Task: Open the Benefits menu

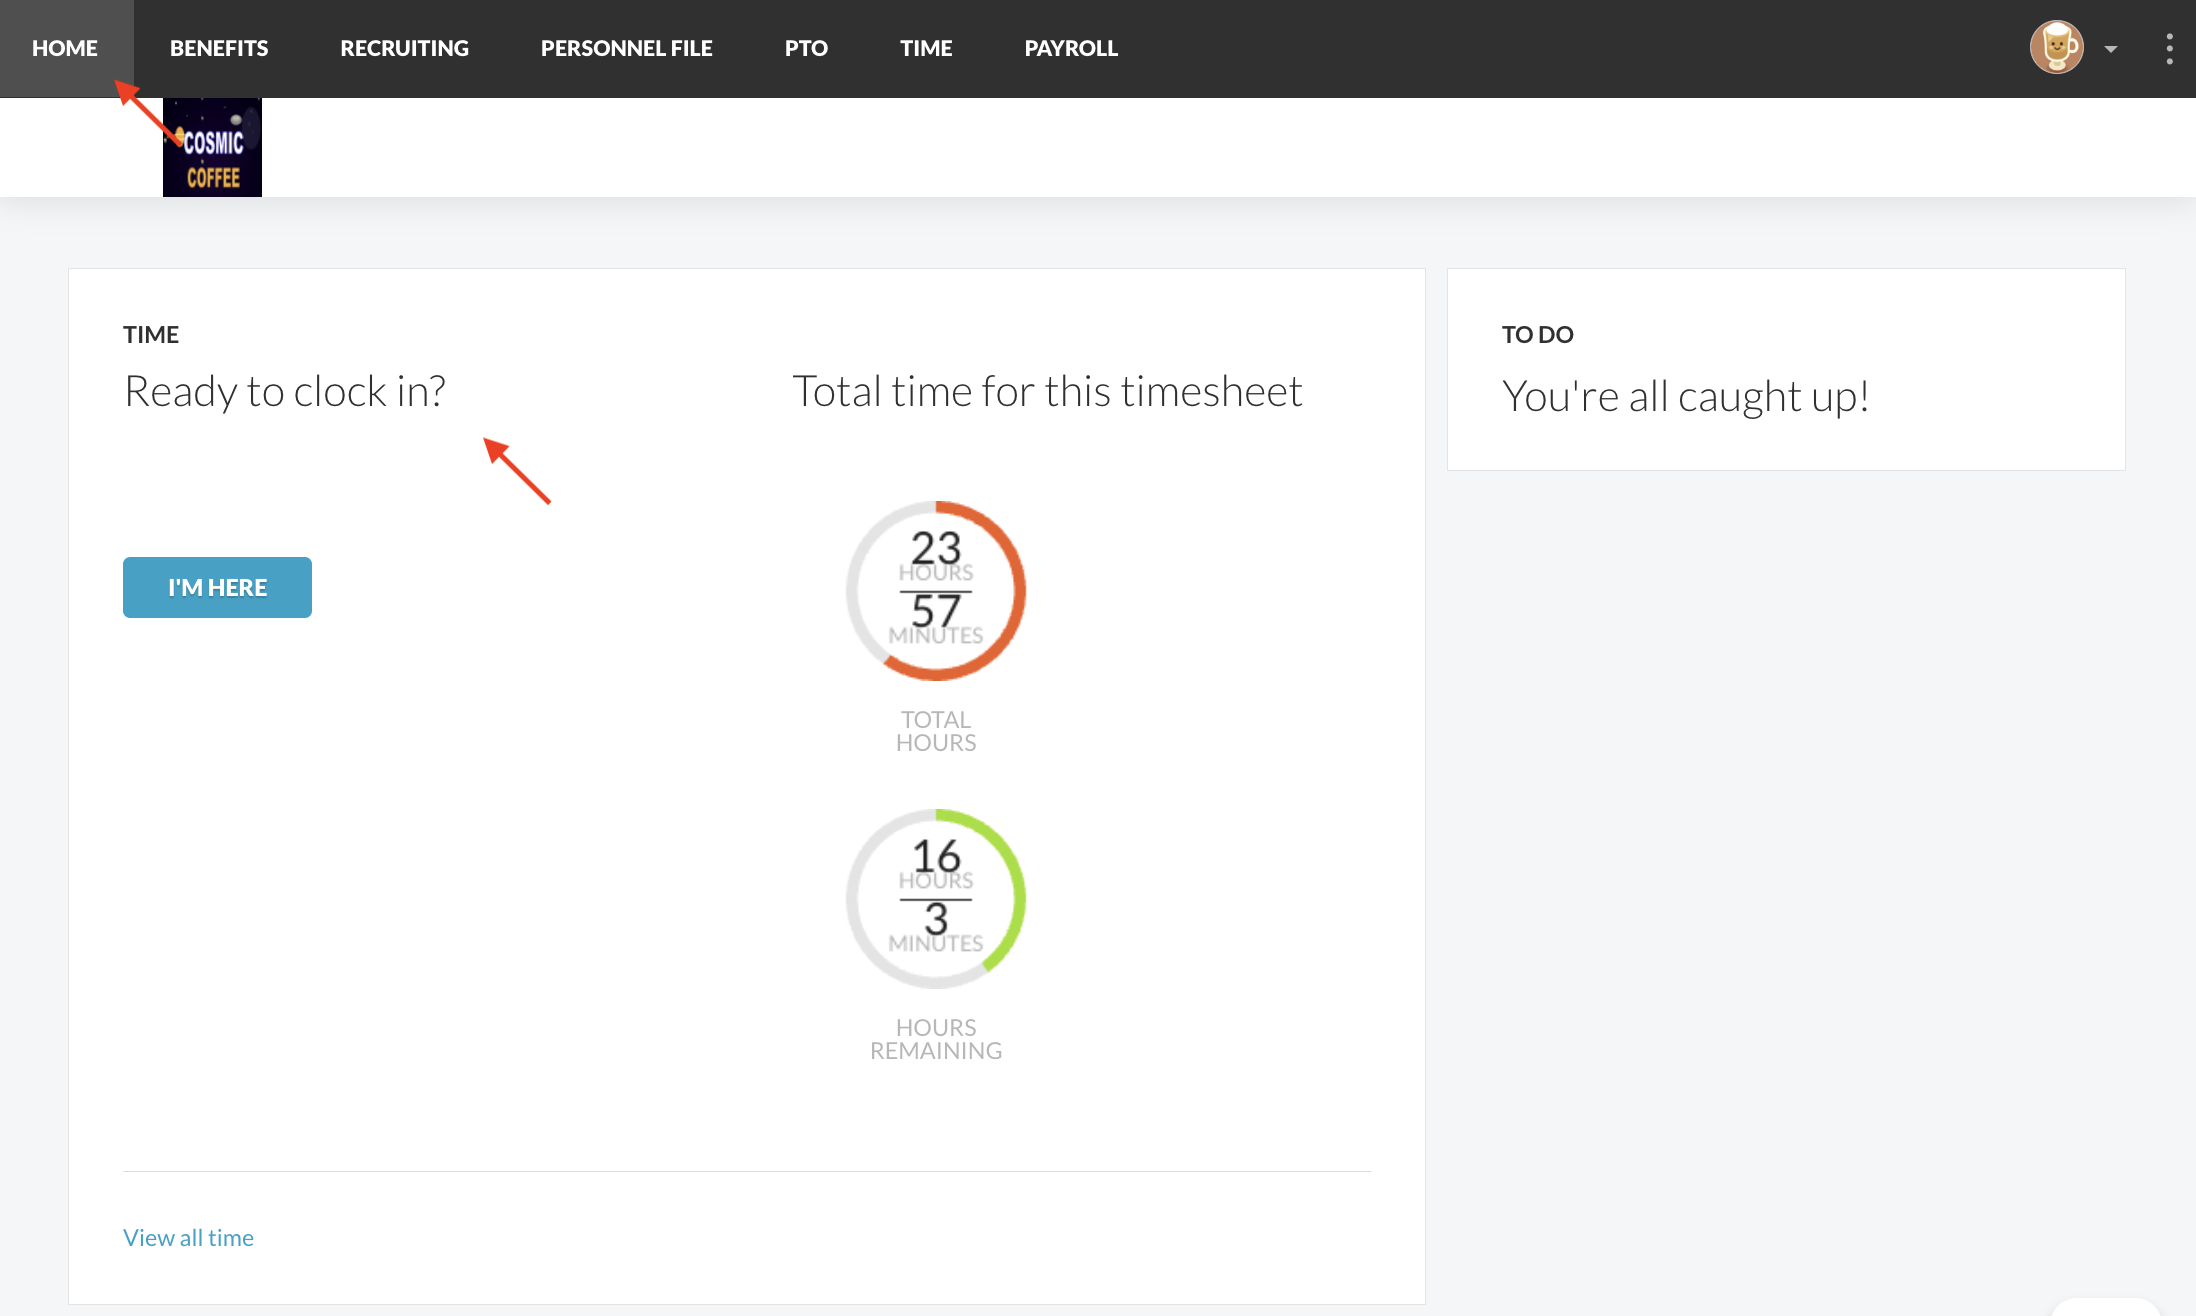Action: 219,48
